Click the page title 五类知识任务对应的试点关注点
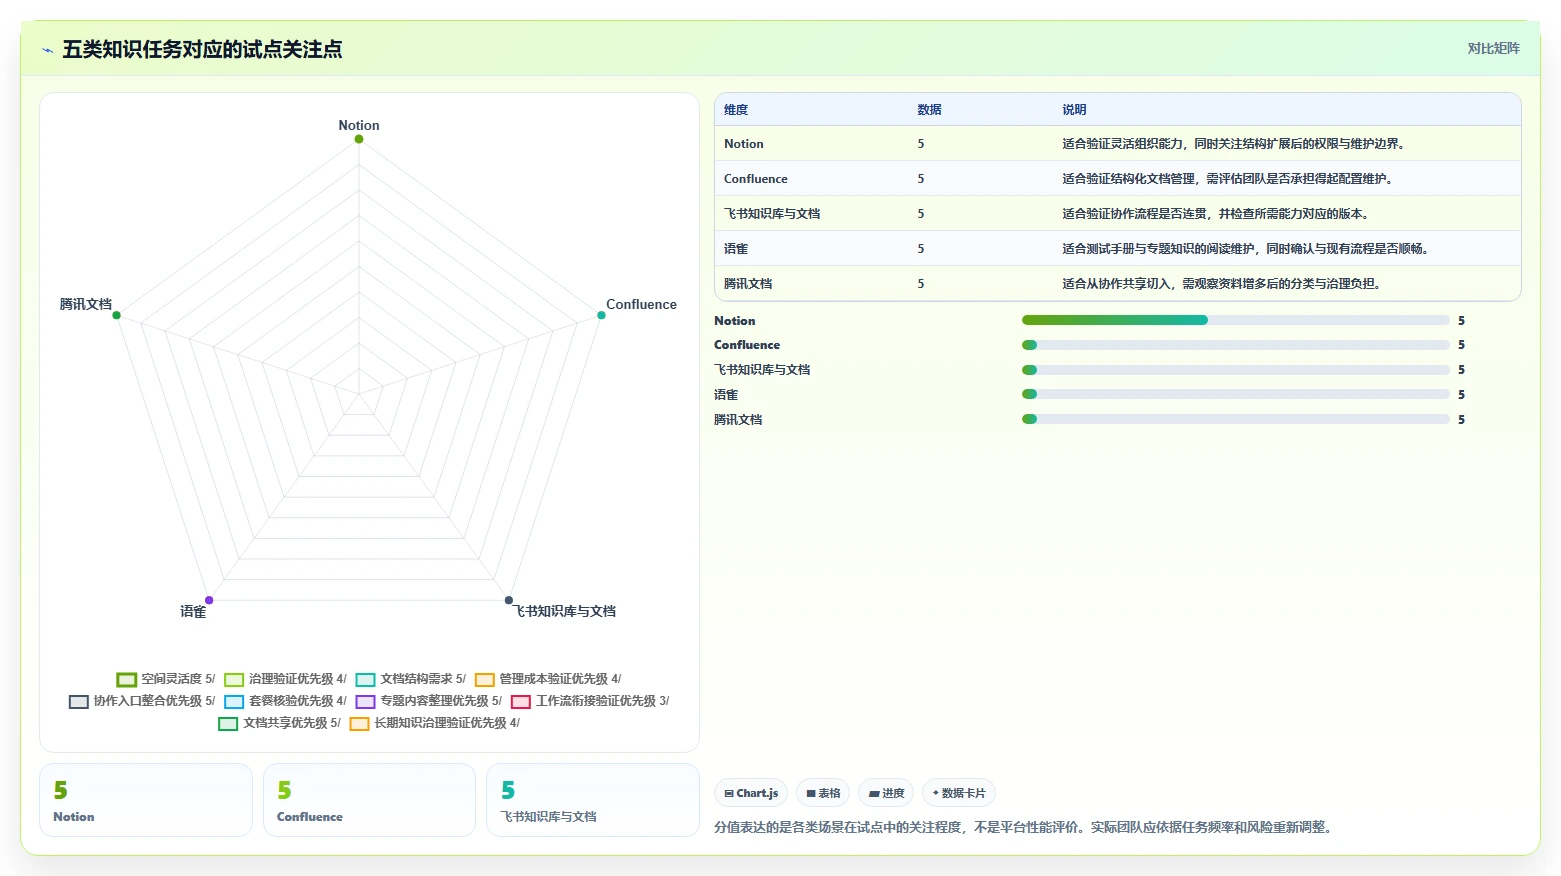Screen dimensions: 1561x876 point(202,50)
